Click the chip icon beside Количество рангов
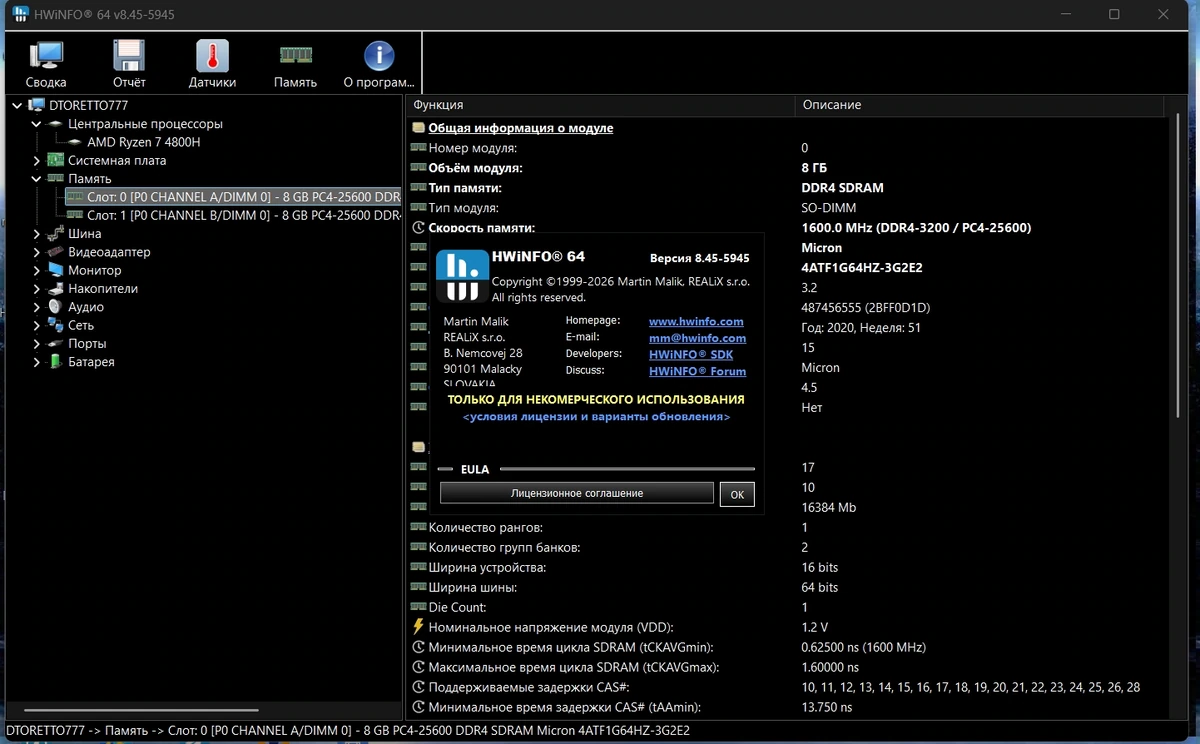1200x744 pixels. 419,527
